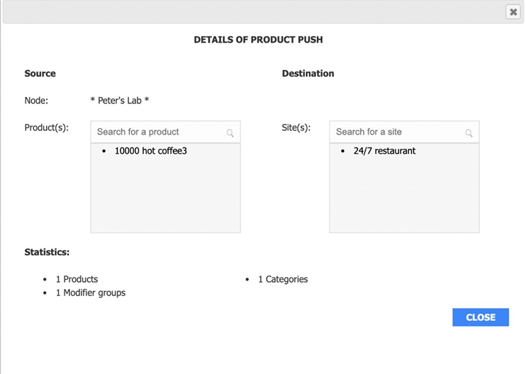Click the Source heading
This screenshot has height=374, width=526.
(x=40, y=73)
